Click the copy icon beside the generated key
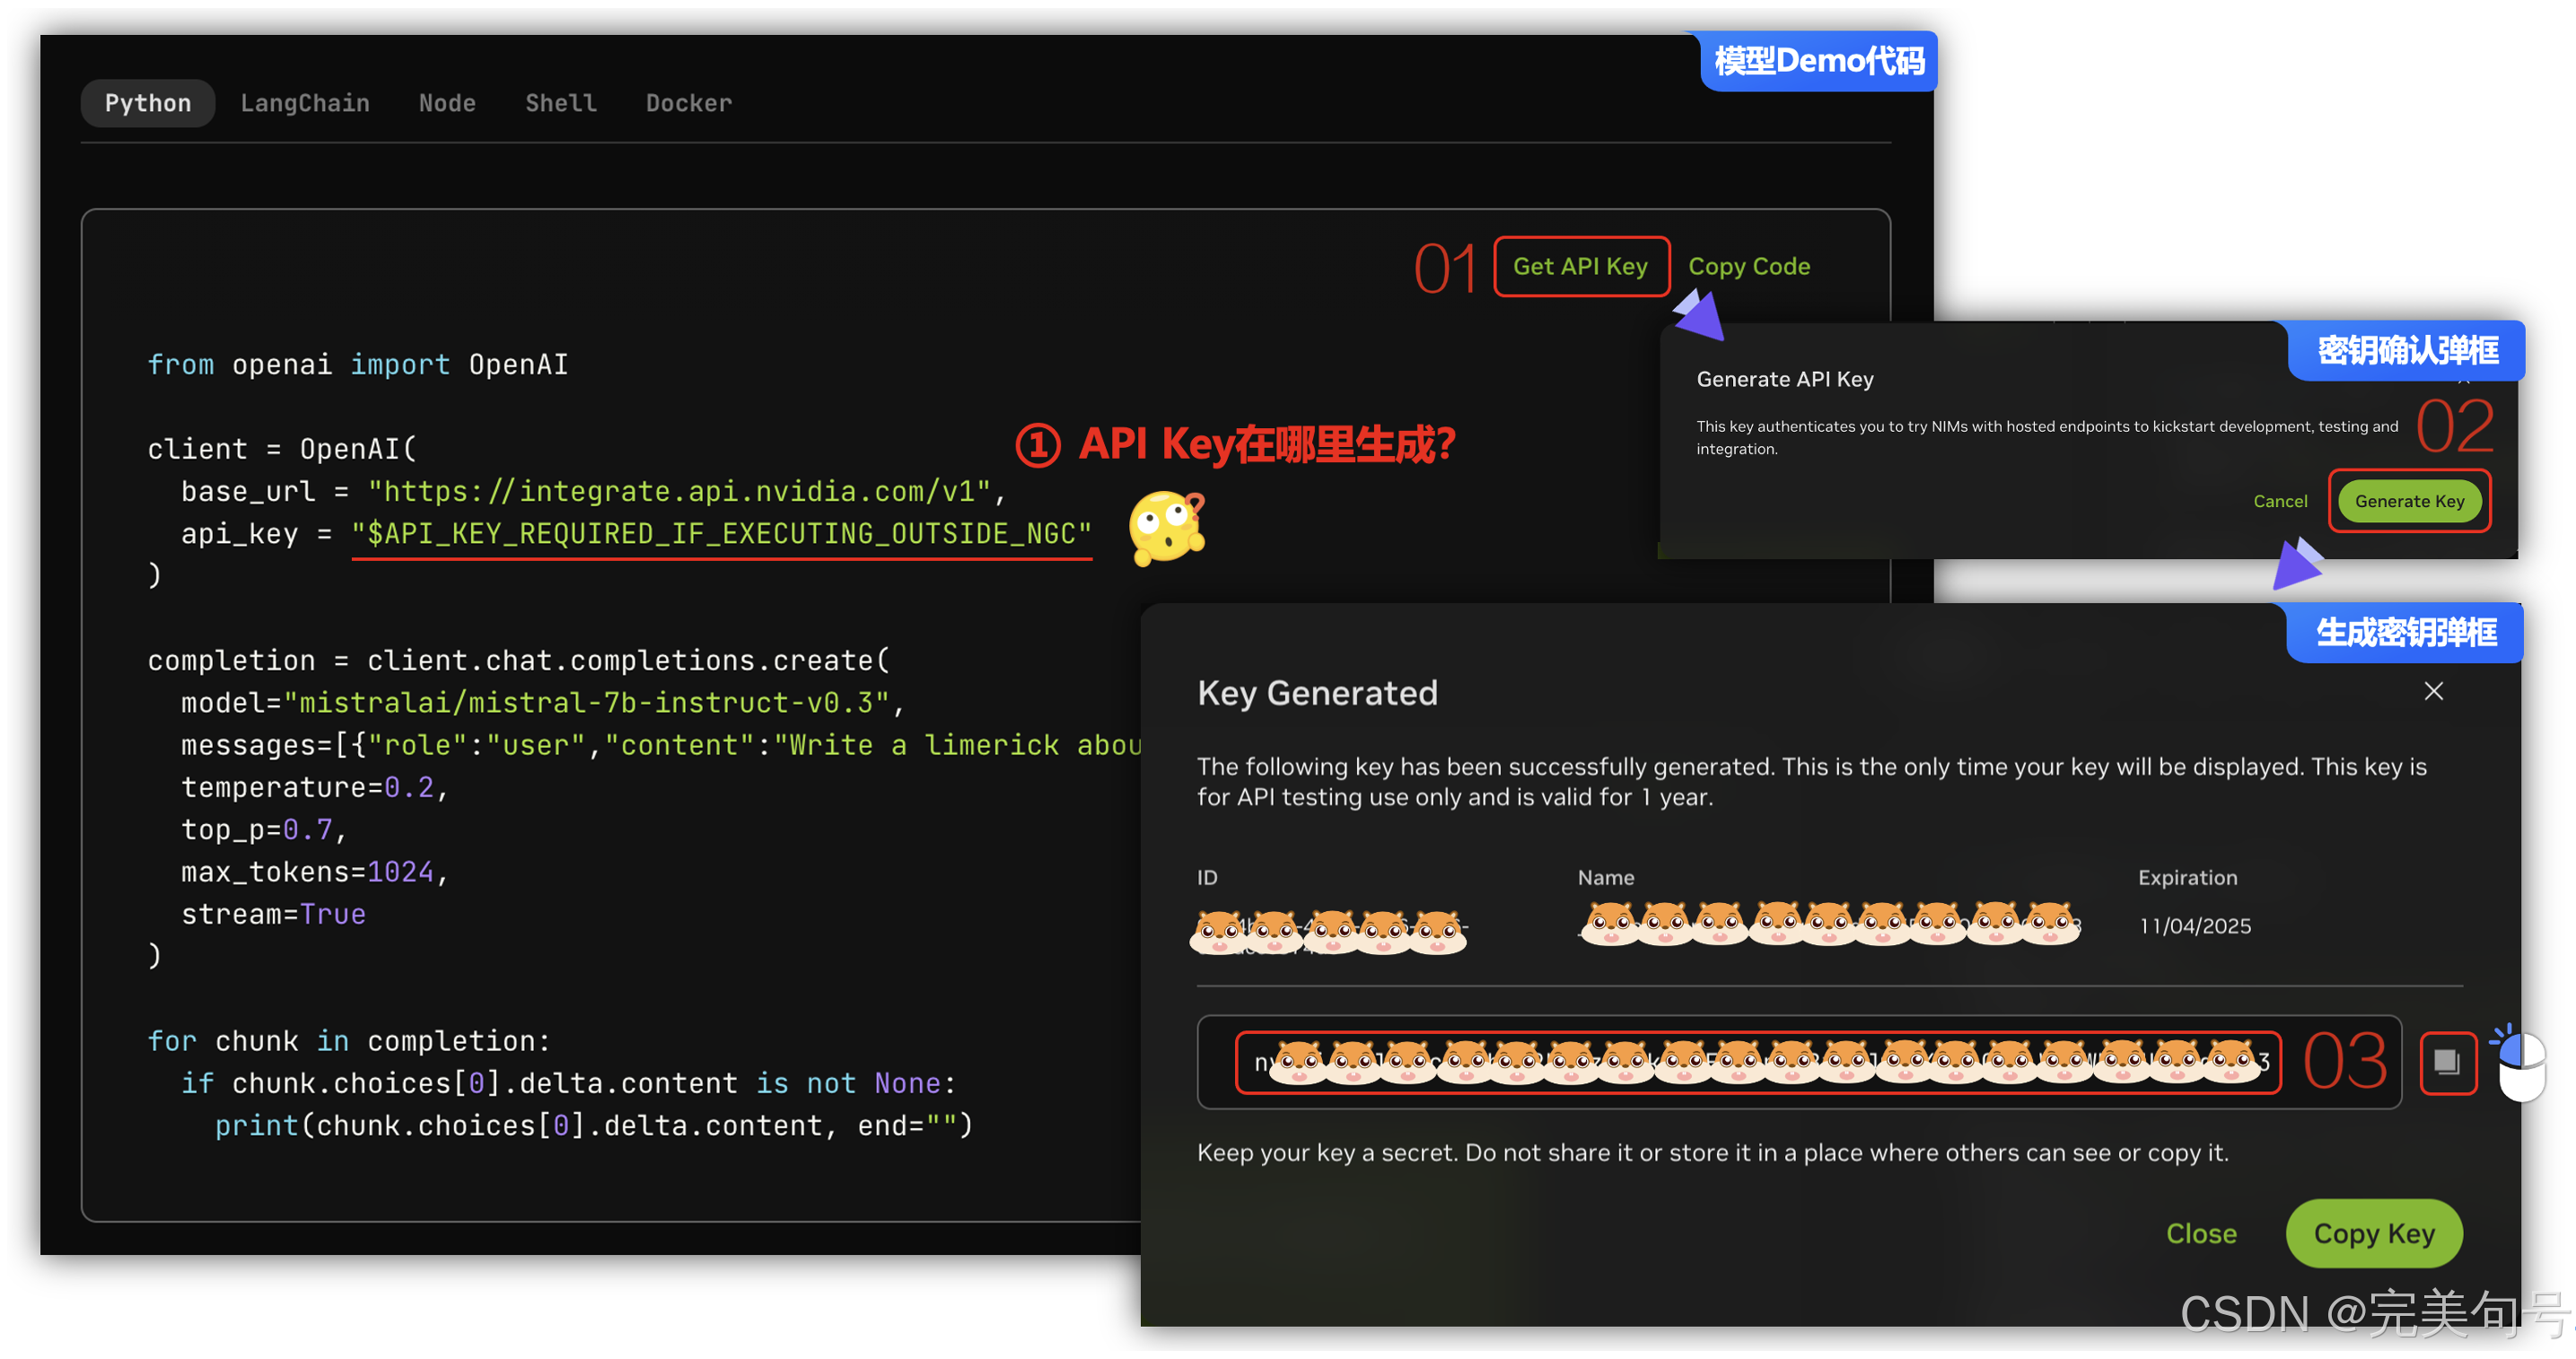 [x=2446, y=1062]
